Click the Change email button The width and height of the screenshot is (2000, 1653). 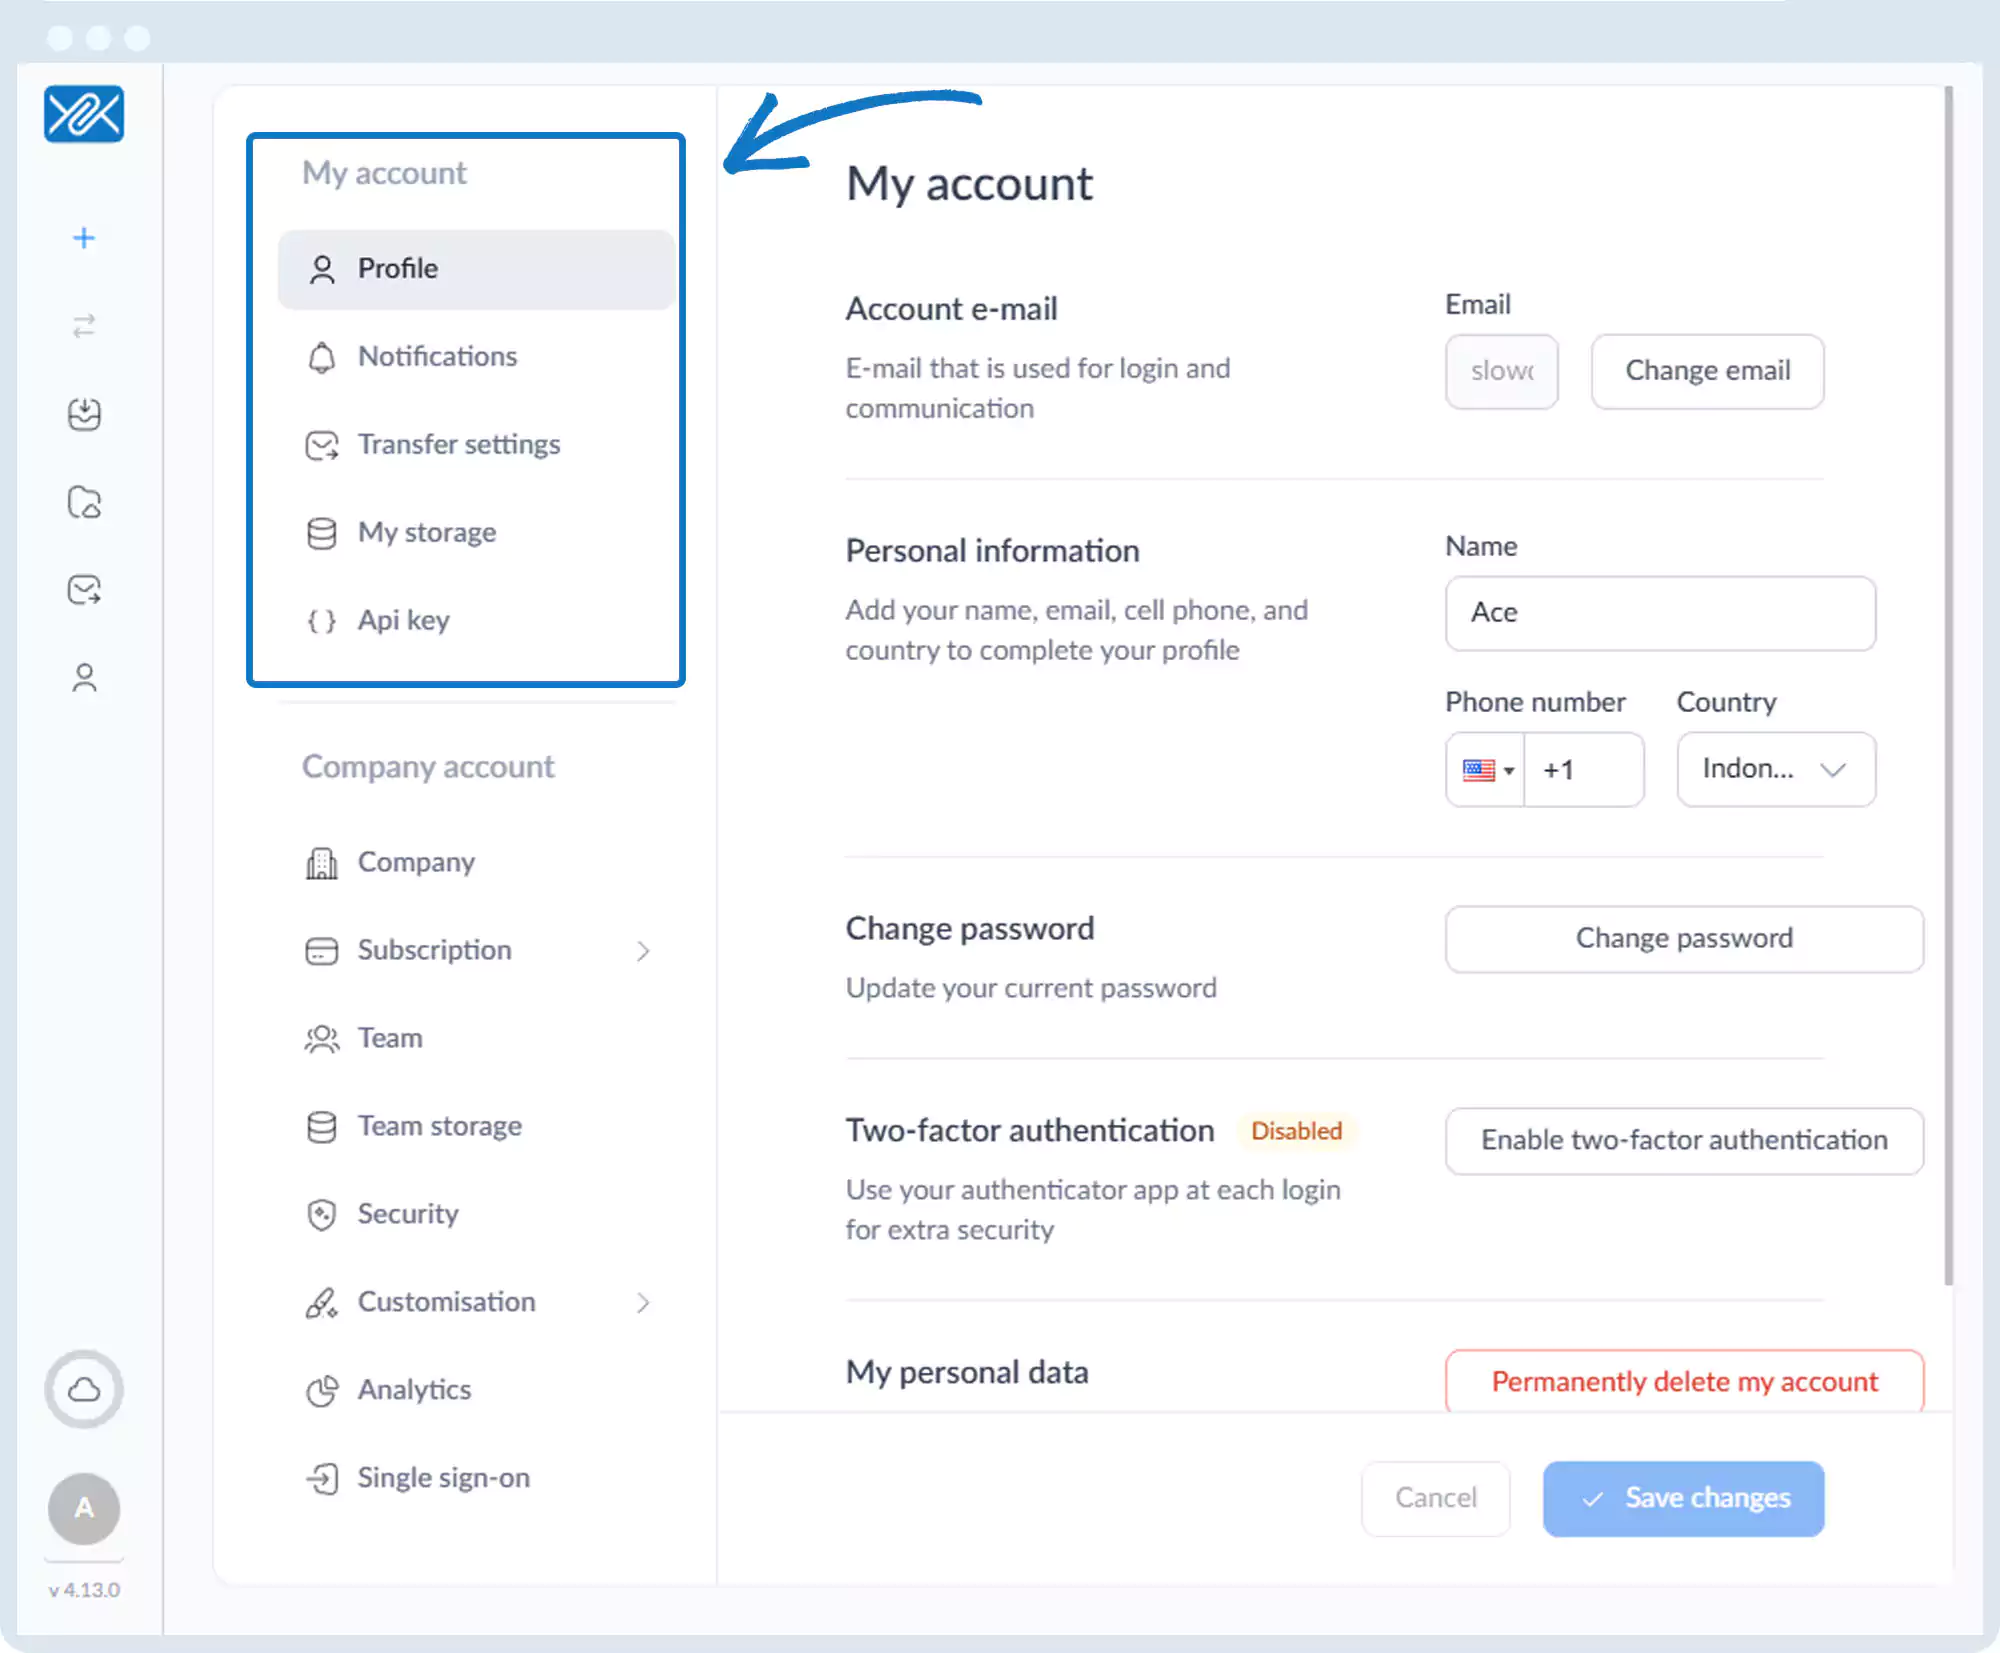pyautogui.click(x=1707, y=371)
